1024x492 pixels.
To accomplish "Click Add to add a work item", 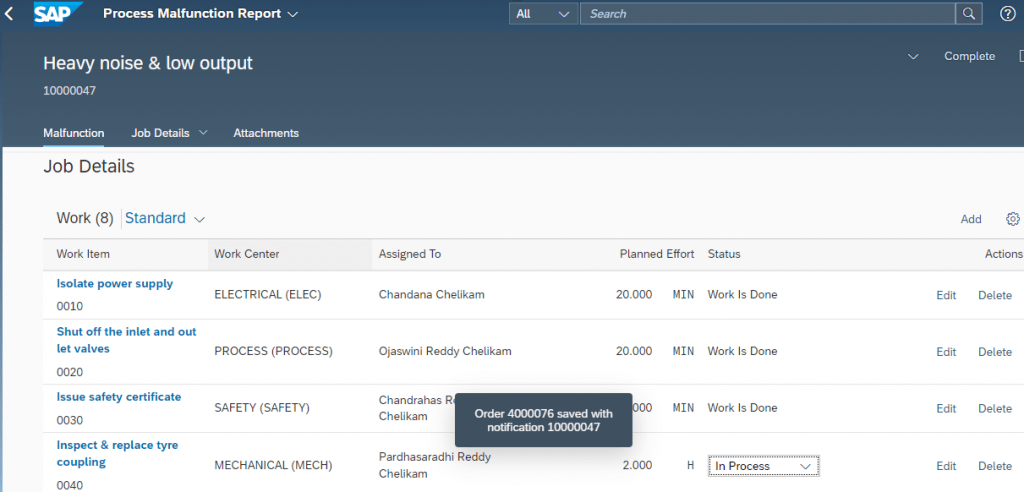I will click(970, 219).
